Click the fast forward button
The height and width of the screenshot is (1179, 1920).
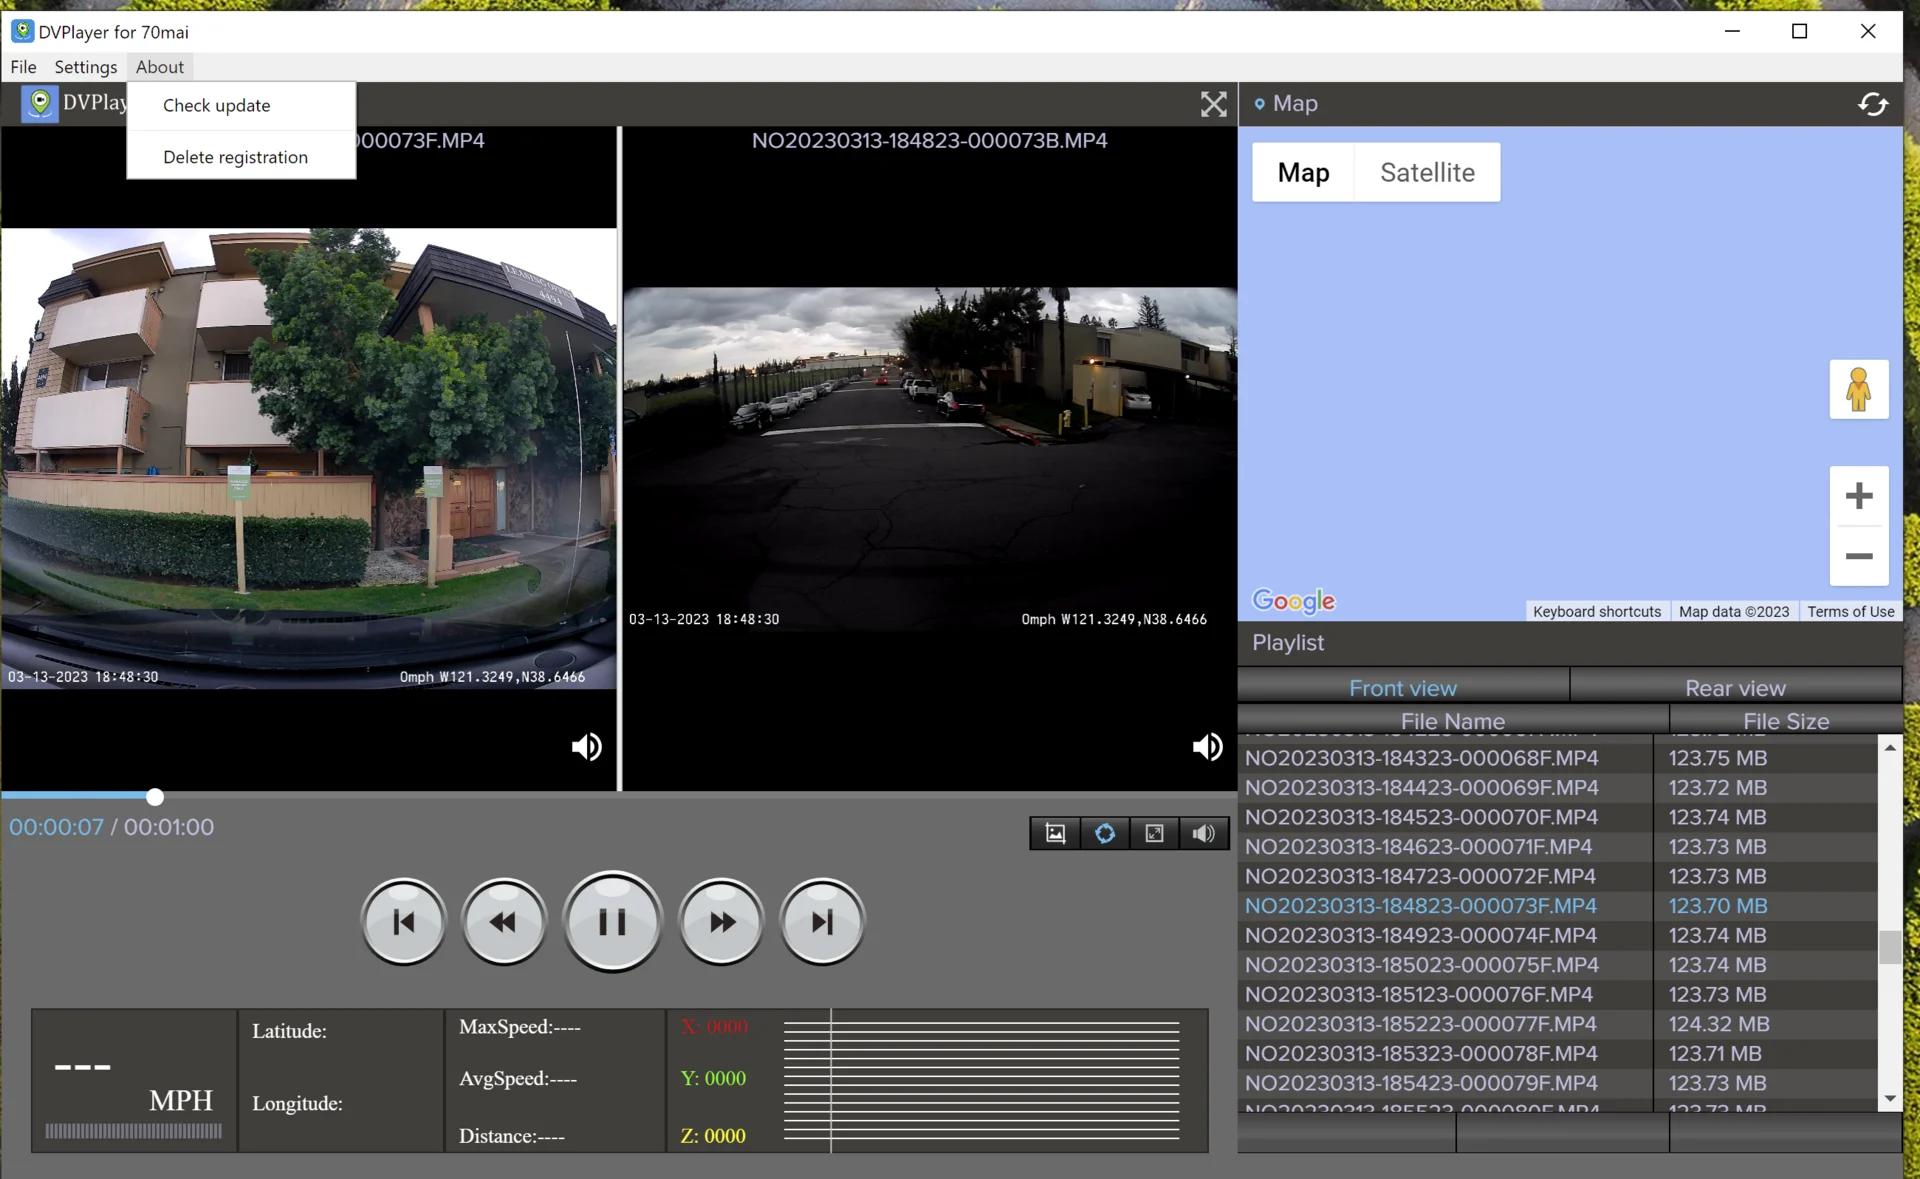point(721,922)
